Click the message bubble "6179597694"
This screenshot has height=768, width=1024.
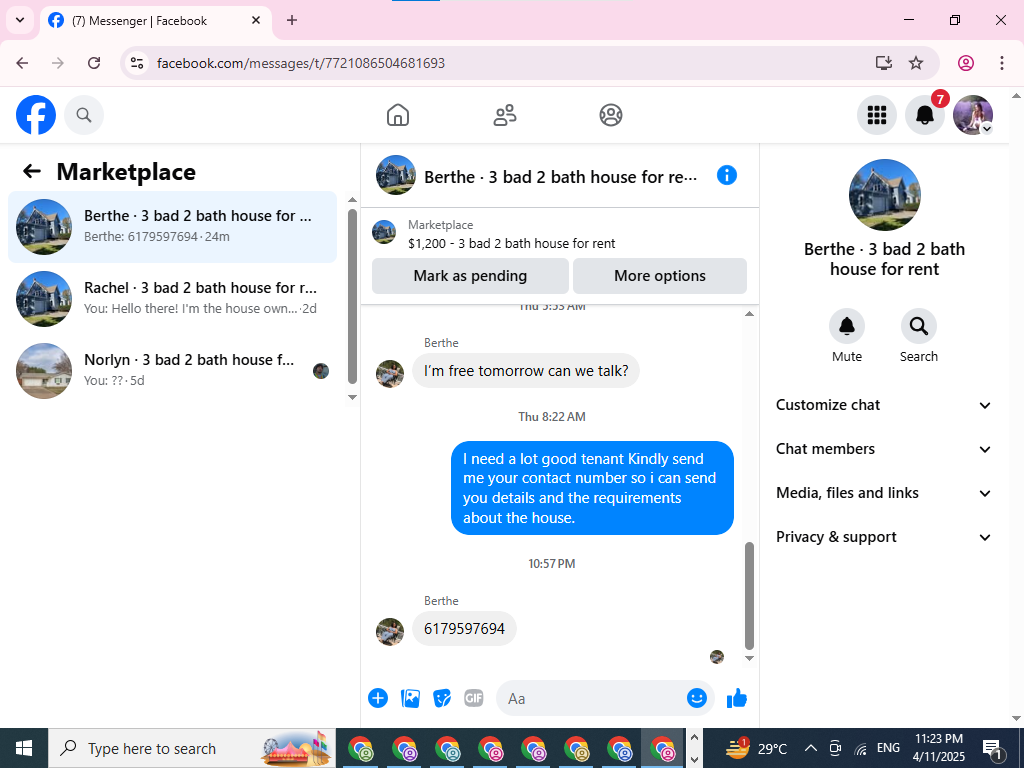click(x=464, y=629)
